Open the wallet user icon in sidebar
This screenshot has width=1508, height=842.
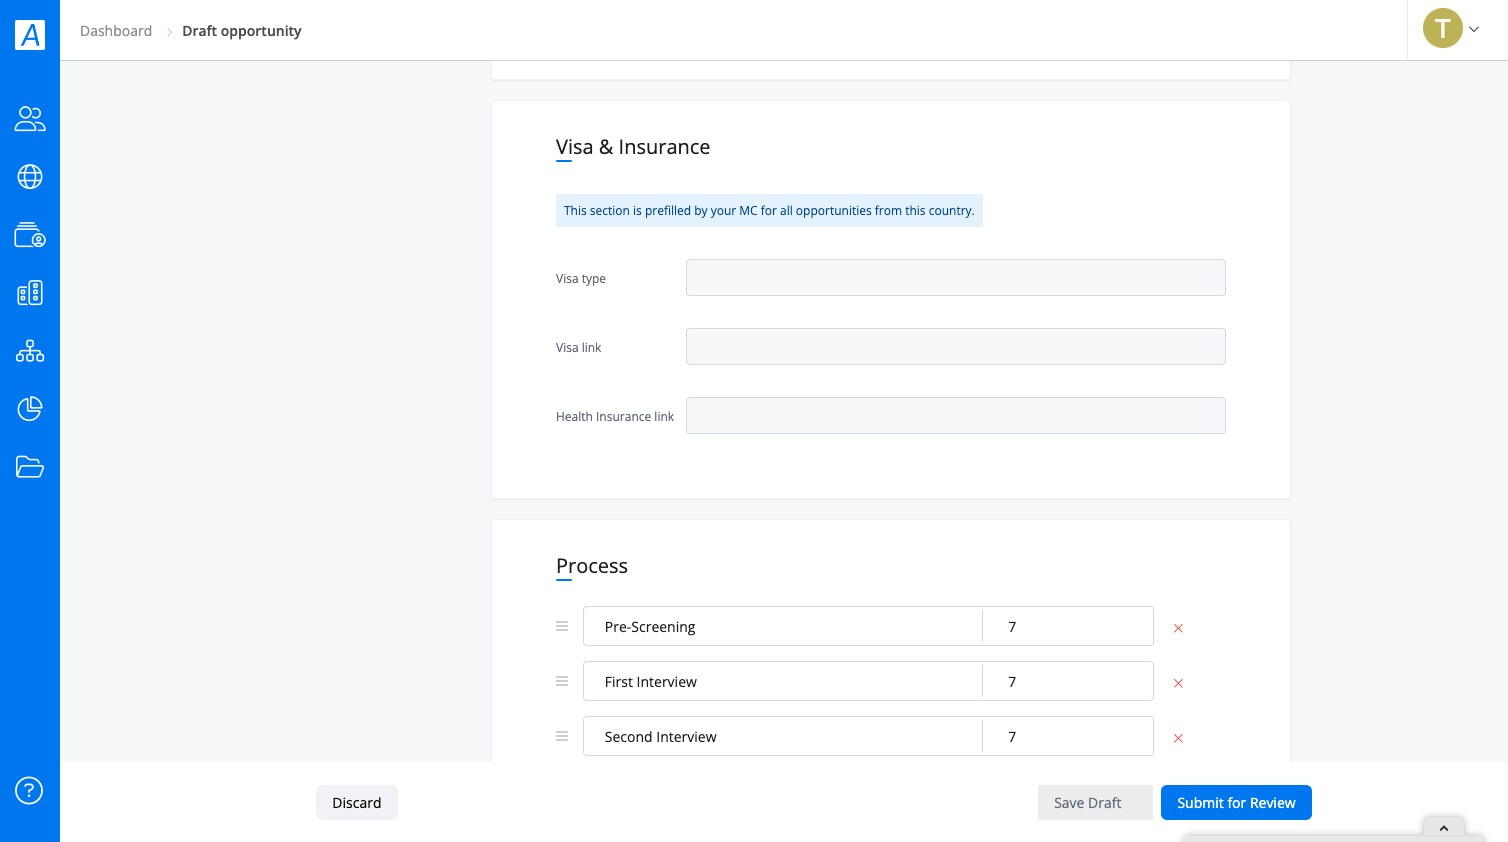point(30,235)
